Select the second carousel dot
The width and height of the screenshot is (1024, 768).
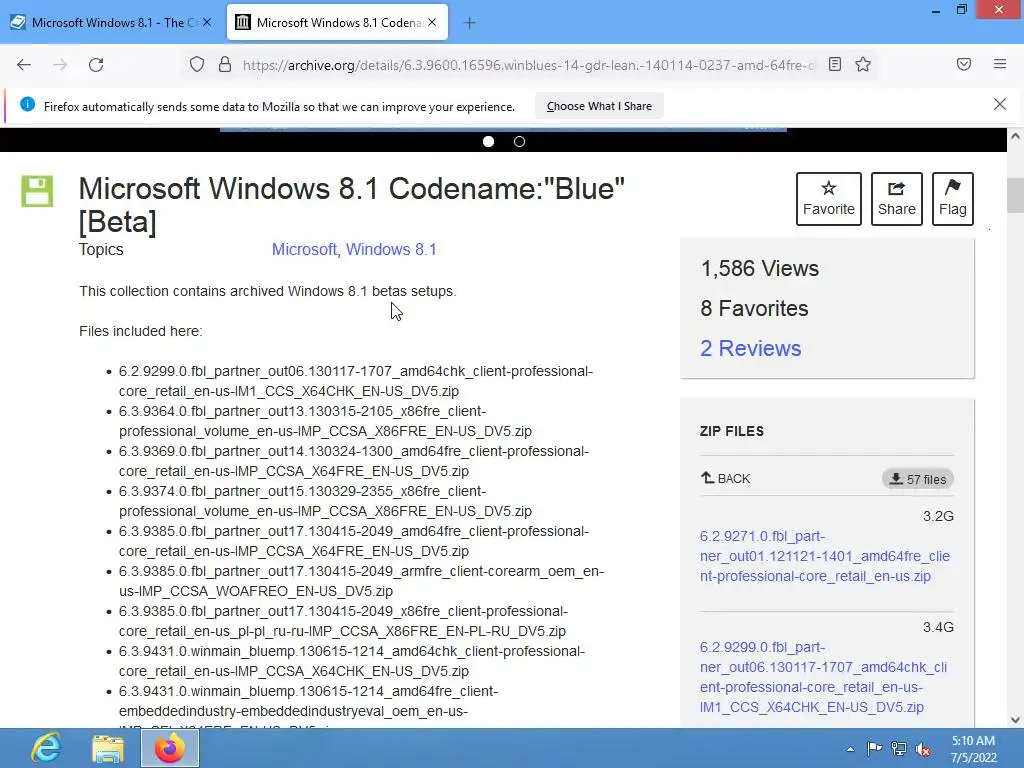[519, 141]
